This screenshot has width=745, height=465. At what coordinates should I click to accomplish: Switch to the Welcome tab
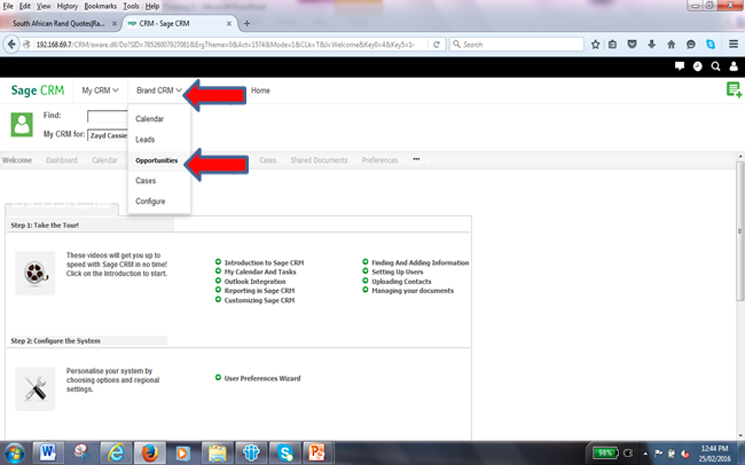point(17,160)
